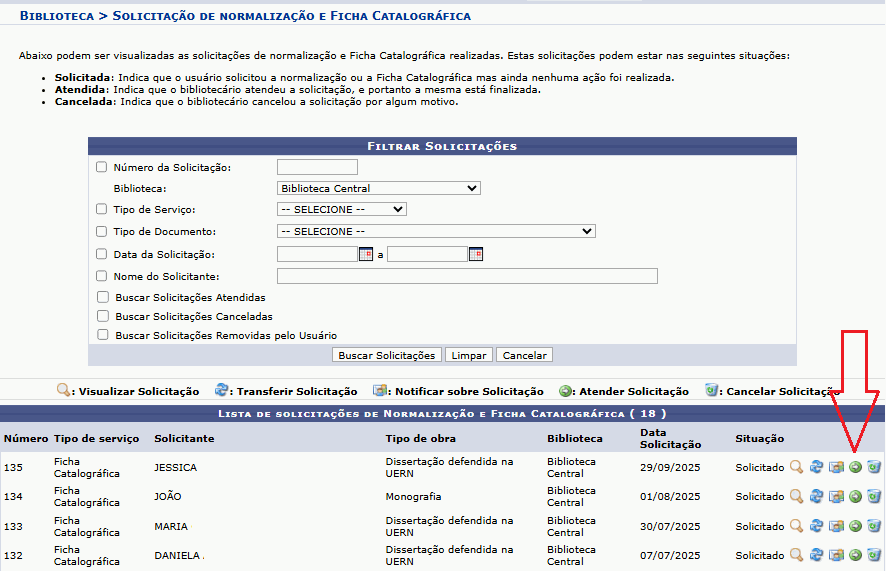Viewport: 886px width, 571px height.
Task: Toggle Buscar Solicitações Canceladas checkbox
Action: coord(102,316)
